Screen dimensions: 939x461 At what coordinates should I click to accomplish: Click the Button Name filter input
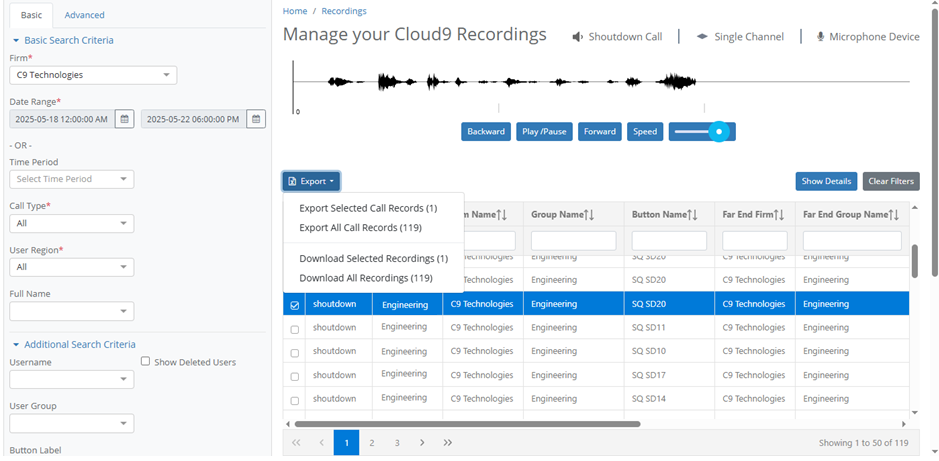point(669,241)
